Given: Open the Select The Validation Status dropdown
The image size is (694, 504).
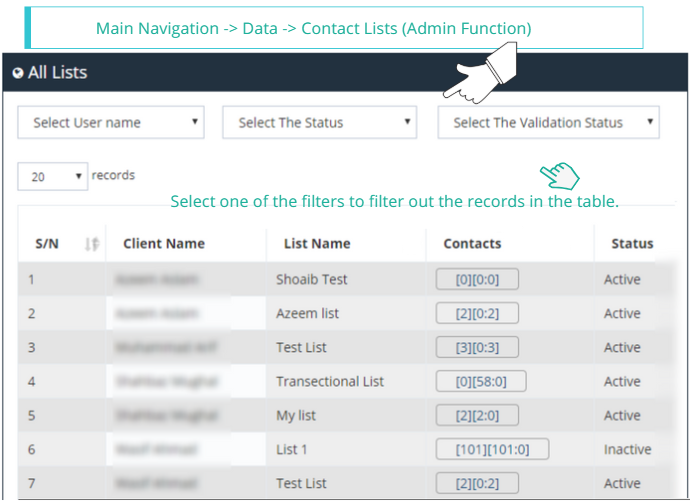Looking at the screenshot, I should click(x=548, y=123).
